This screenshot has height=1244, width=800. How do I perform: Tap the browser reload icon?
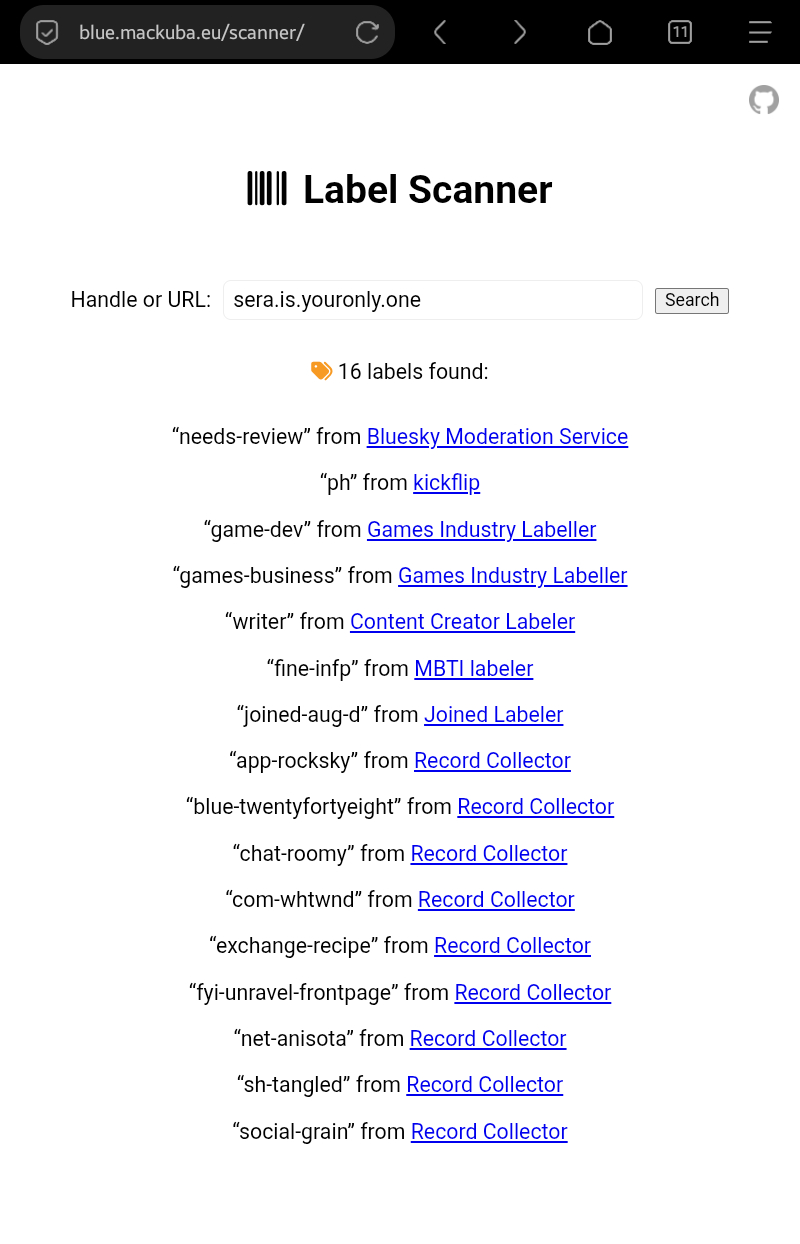(x=367, y=32)
